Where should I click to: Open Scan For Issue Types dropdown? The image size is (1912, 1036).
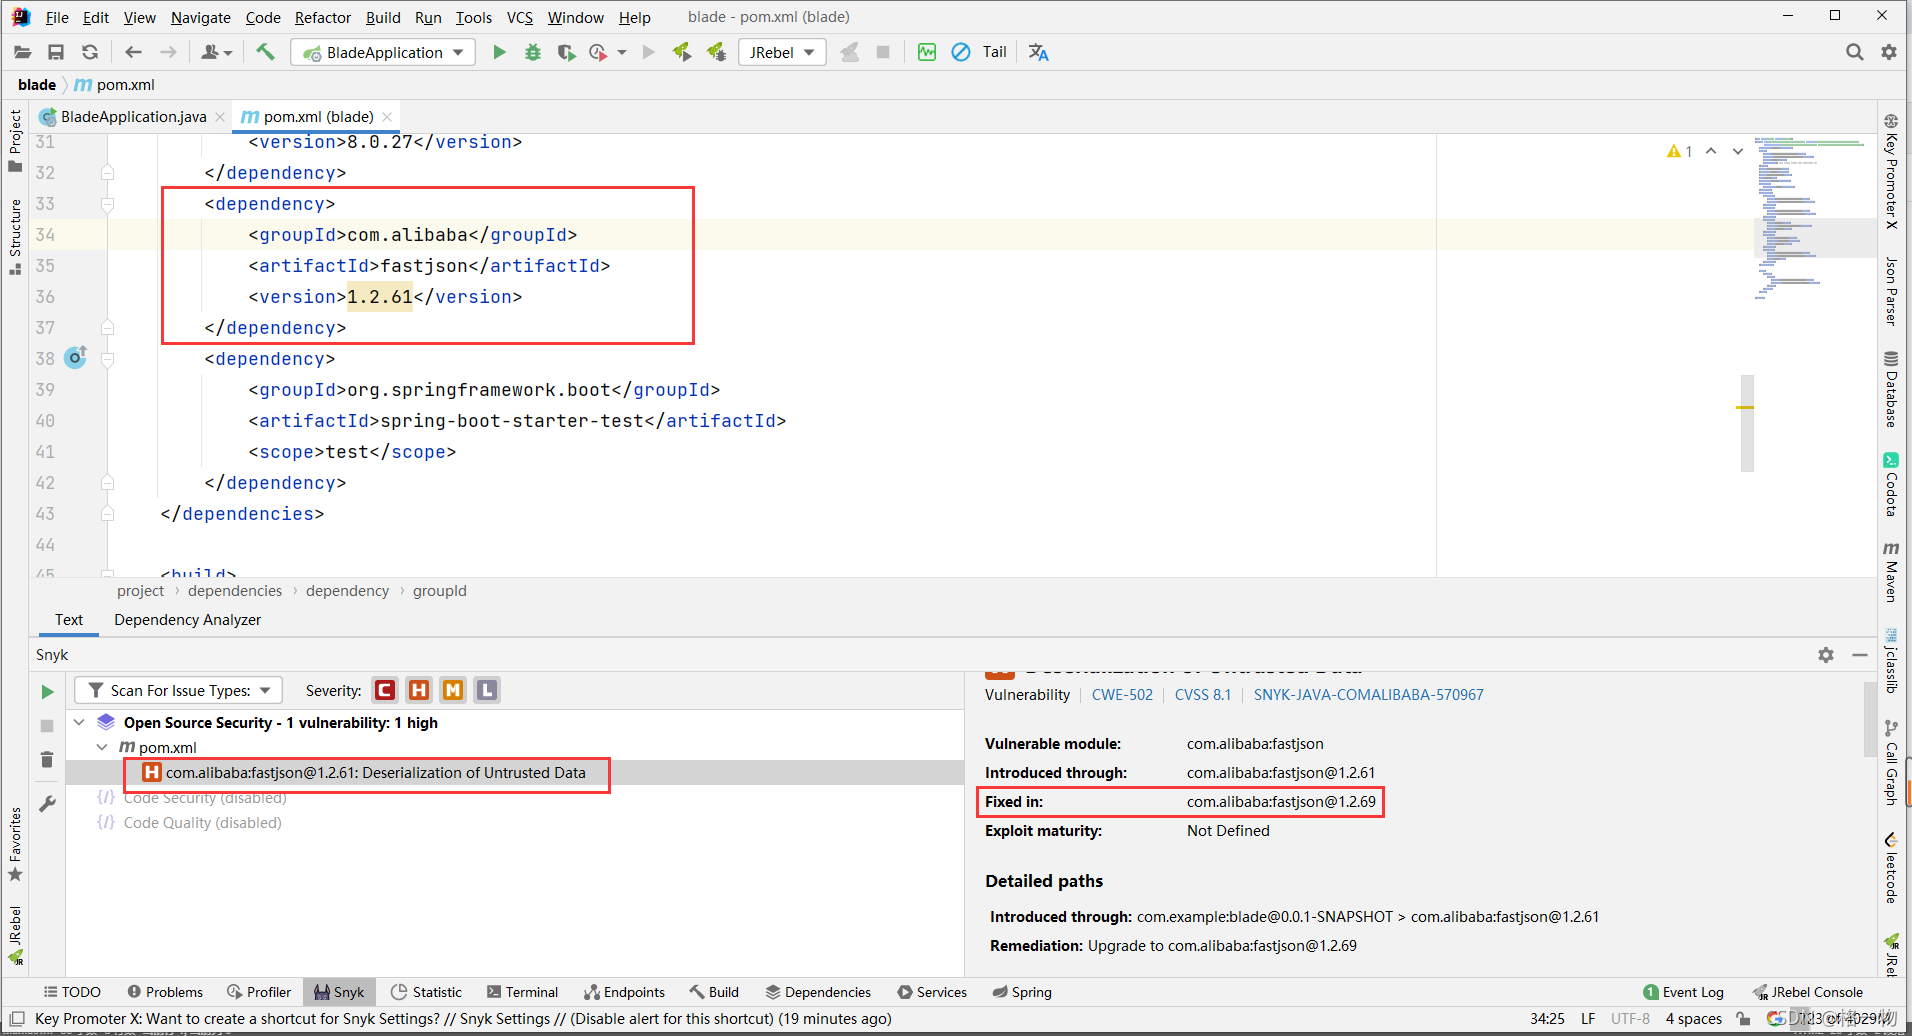click(x=179, y=690)
